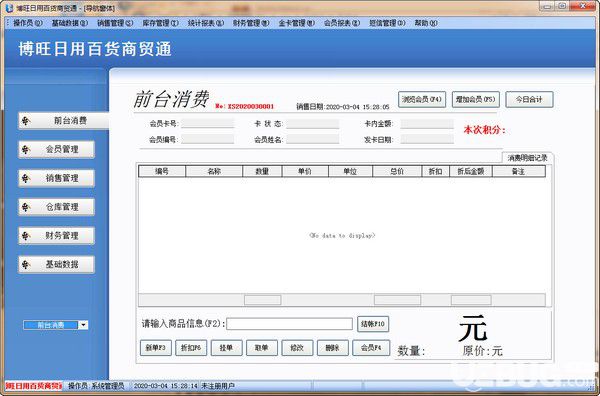Click 取单 button

pos(262,348)
